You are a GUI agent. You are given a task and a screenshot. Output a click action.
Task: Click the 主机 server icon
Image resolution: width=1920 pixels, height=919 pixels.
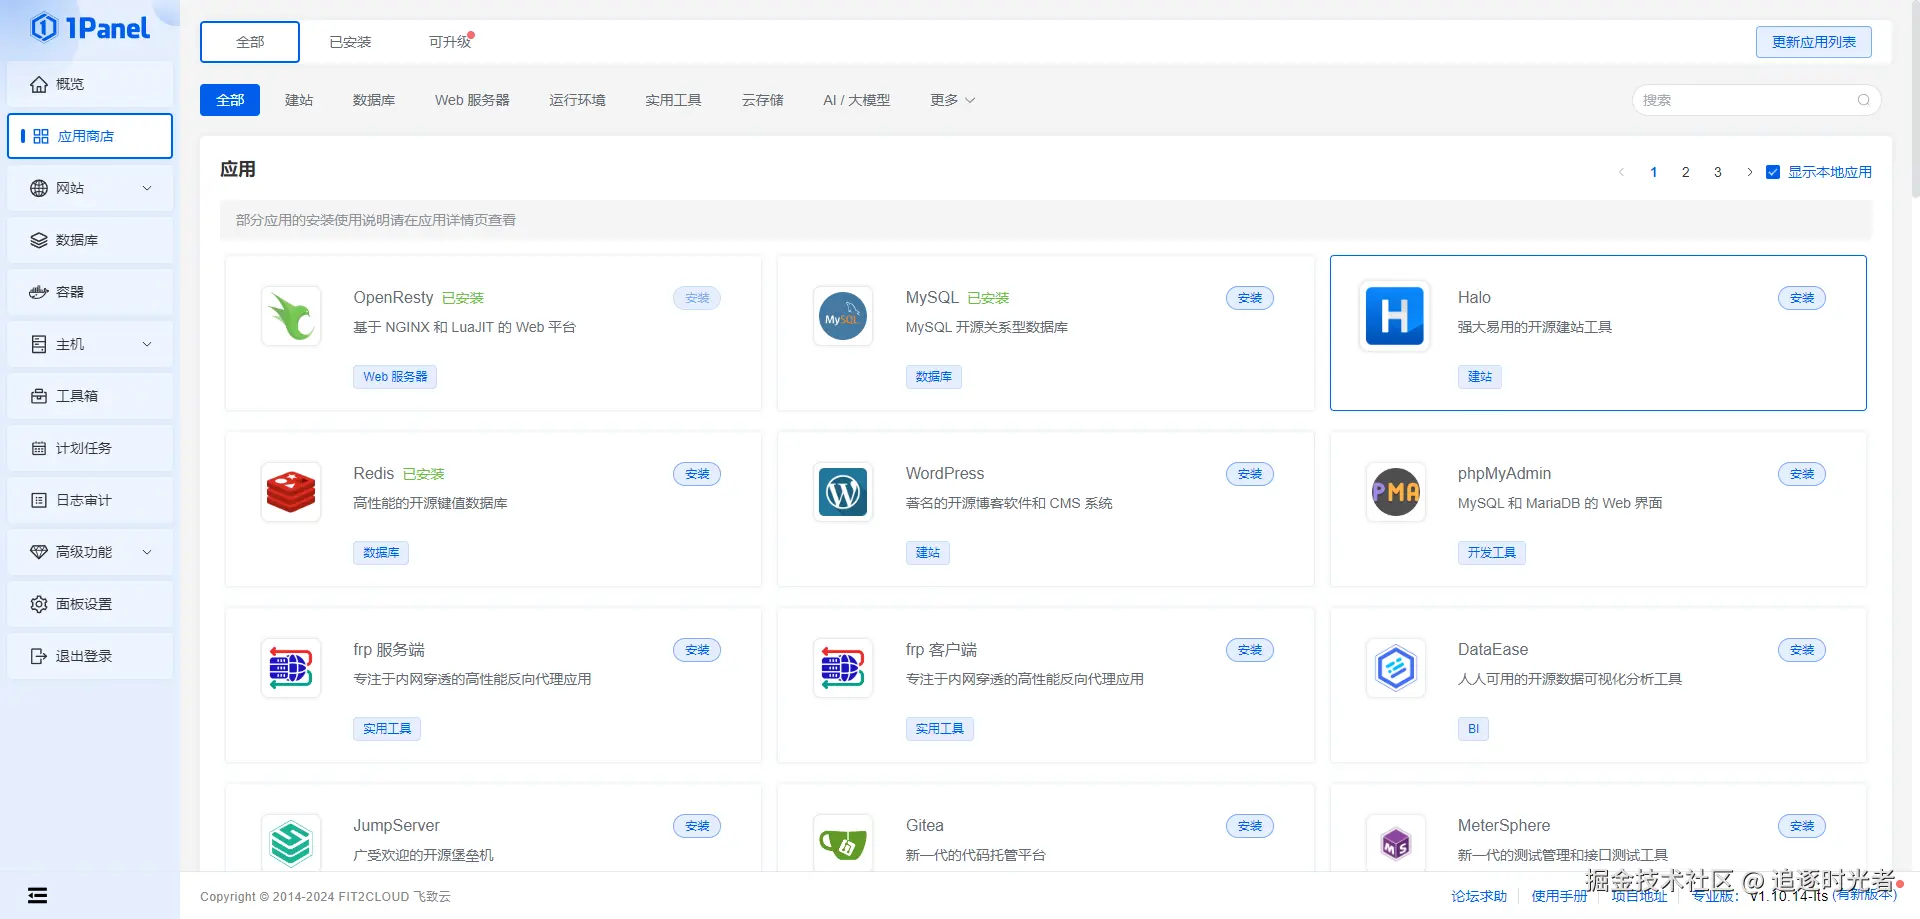39,344
